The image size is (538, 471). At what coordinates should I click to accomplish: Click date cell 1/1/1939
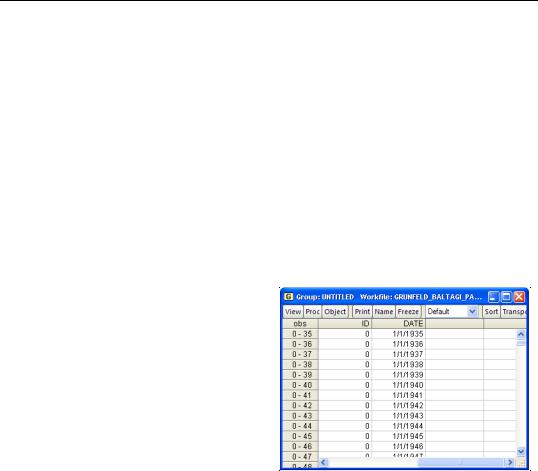[399, 375]
